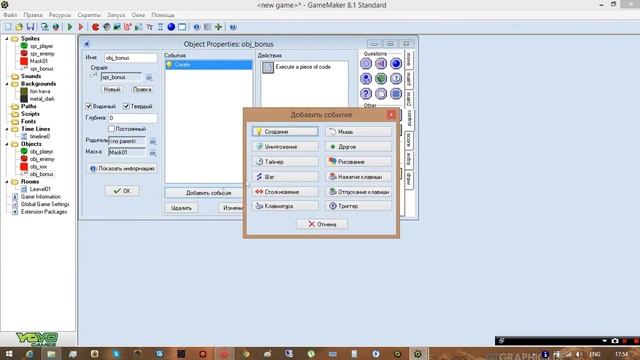
Task: Select the Check Mouse action icon
Action: pyautogui.click(x=381, y=93)
